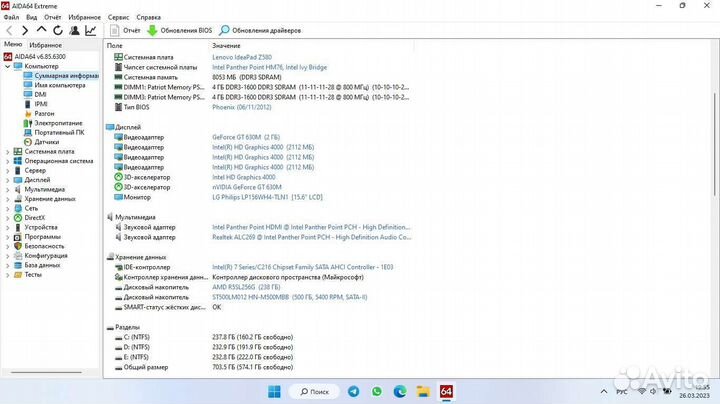Screen dimensions: 720x404
Task: Open the ST500LM012 HN-M500MBB drive link
Action: click(290, 297)
